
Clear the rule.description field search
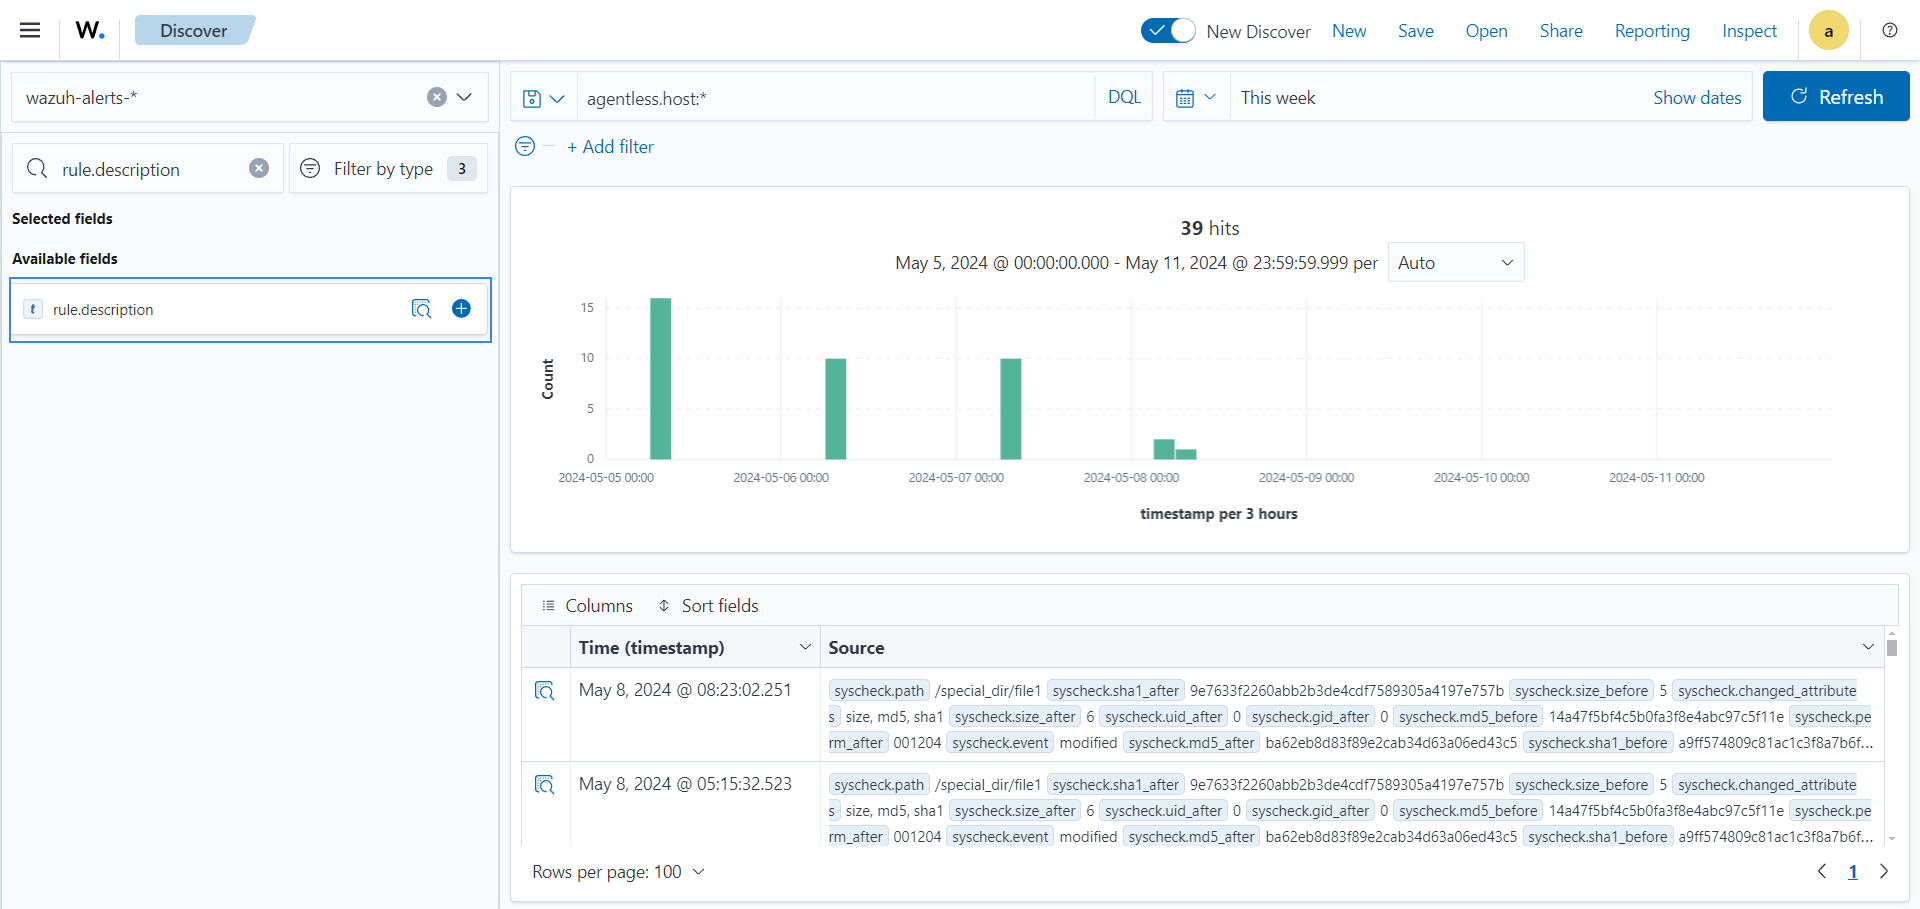coord(259,168)
